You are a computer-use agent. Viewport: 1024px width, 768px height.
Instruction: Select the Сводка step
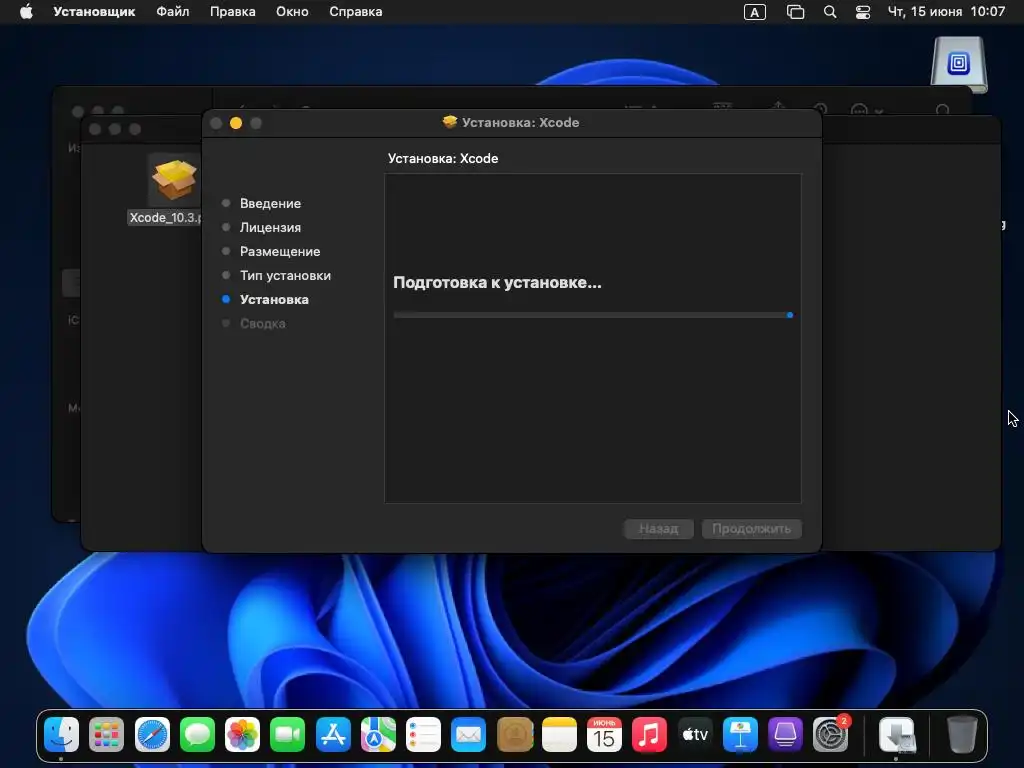262,323
